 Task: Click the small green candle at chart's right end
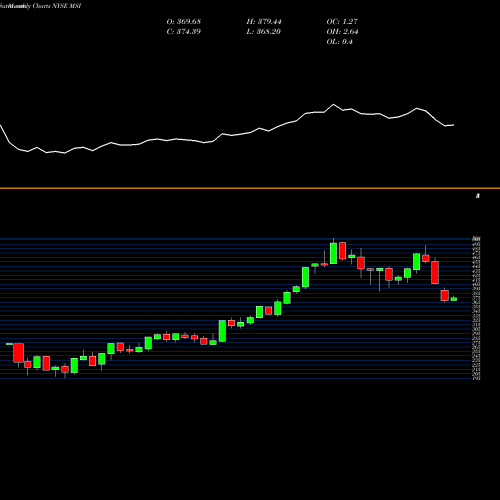coord(454,299)
